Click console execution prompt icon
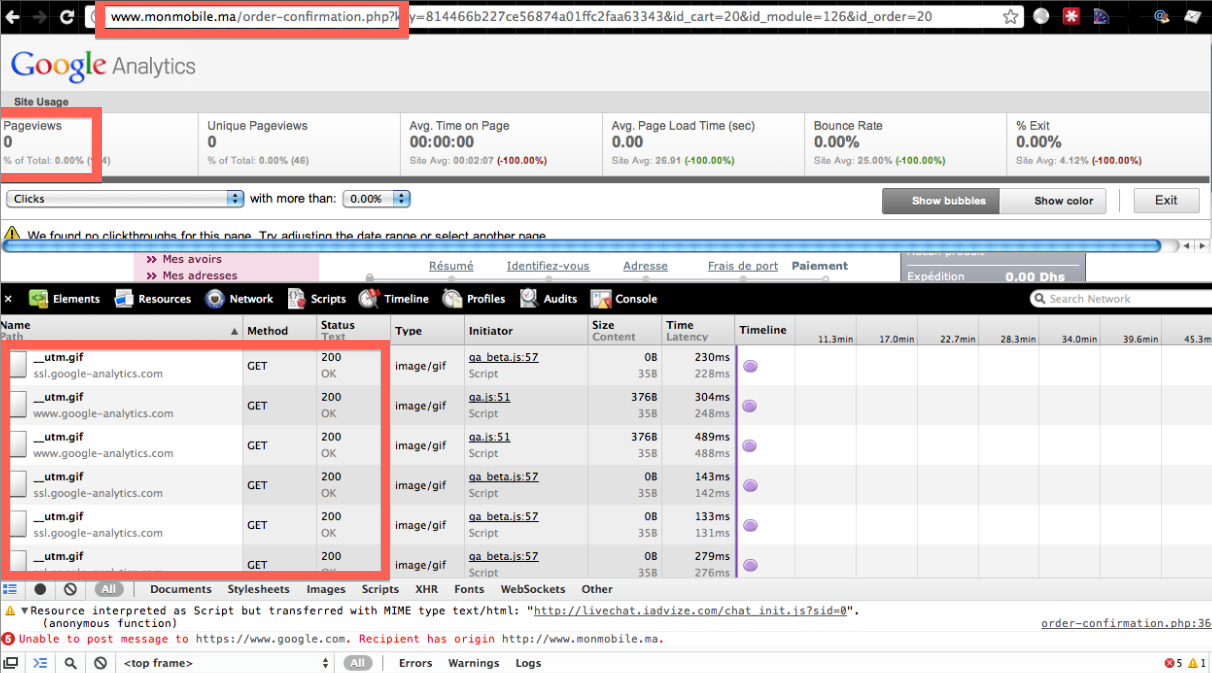The height and width of the screenshot is (673, 1212). tap(40, 663)
